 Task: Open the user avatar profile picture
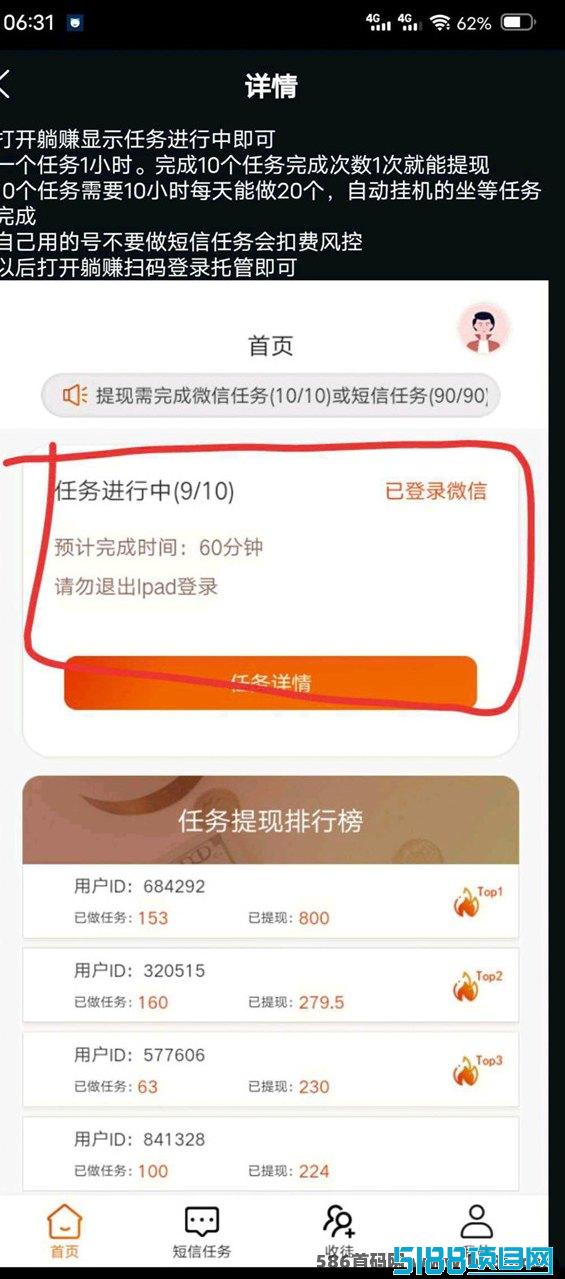[x=484, y=329]
